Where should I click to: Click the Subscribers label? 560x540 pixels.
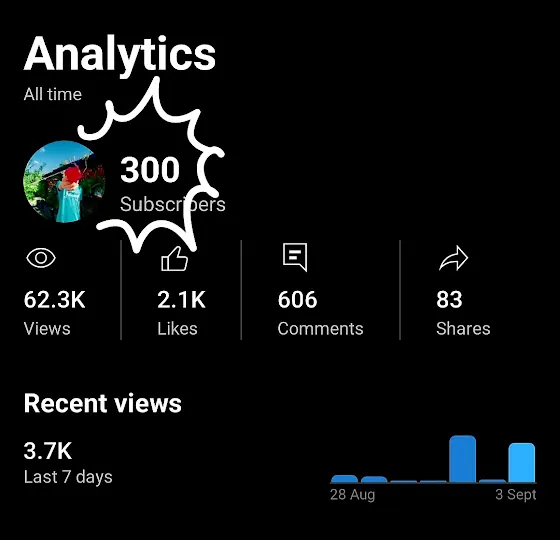coord(172,204)
